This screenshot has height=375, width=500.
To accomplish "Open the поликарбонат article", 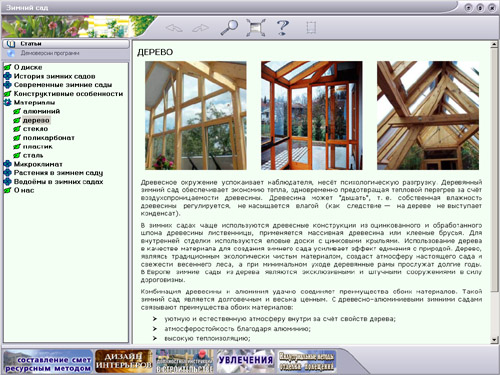I will click(49, 138).
